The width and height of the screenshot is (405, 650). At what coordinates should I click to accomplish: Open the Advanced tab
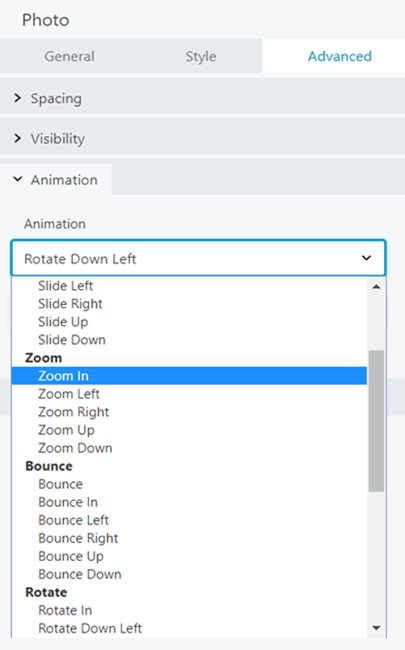[340, 56]
